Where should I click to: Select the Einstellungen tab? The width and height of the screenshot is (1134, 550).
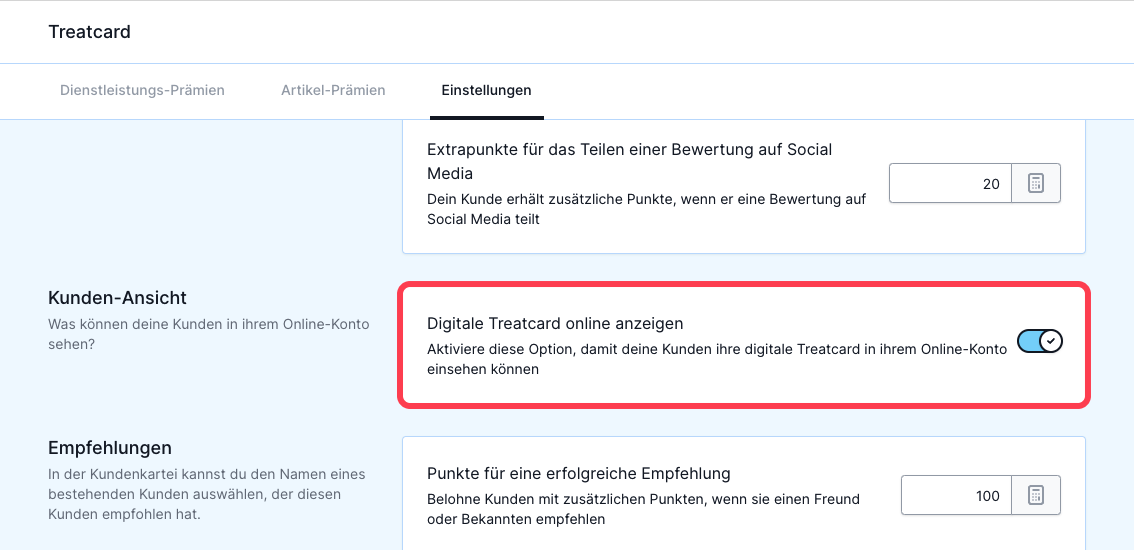click(x=487, y=90)
